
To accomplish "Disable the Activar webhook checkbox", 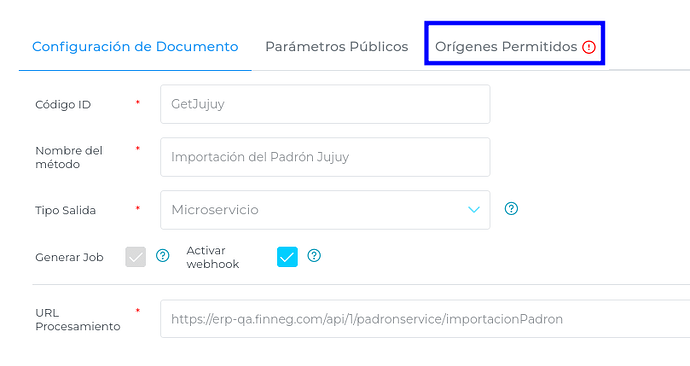I will click(x=287, y=257).
